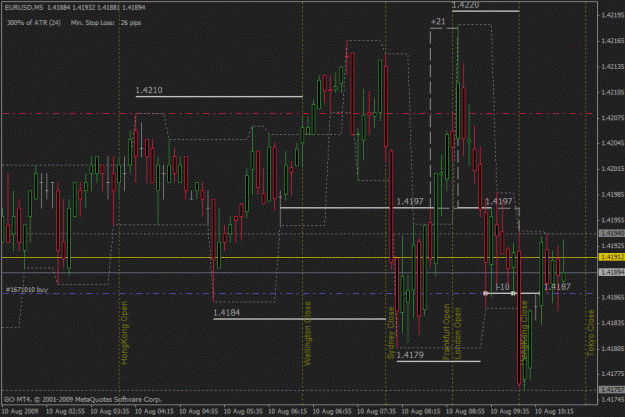This screenshot has height=417, width=625.
Task: Click the 1.42105 price axis value
Action: tap(613, 92)
